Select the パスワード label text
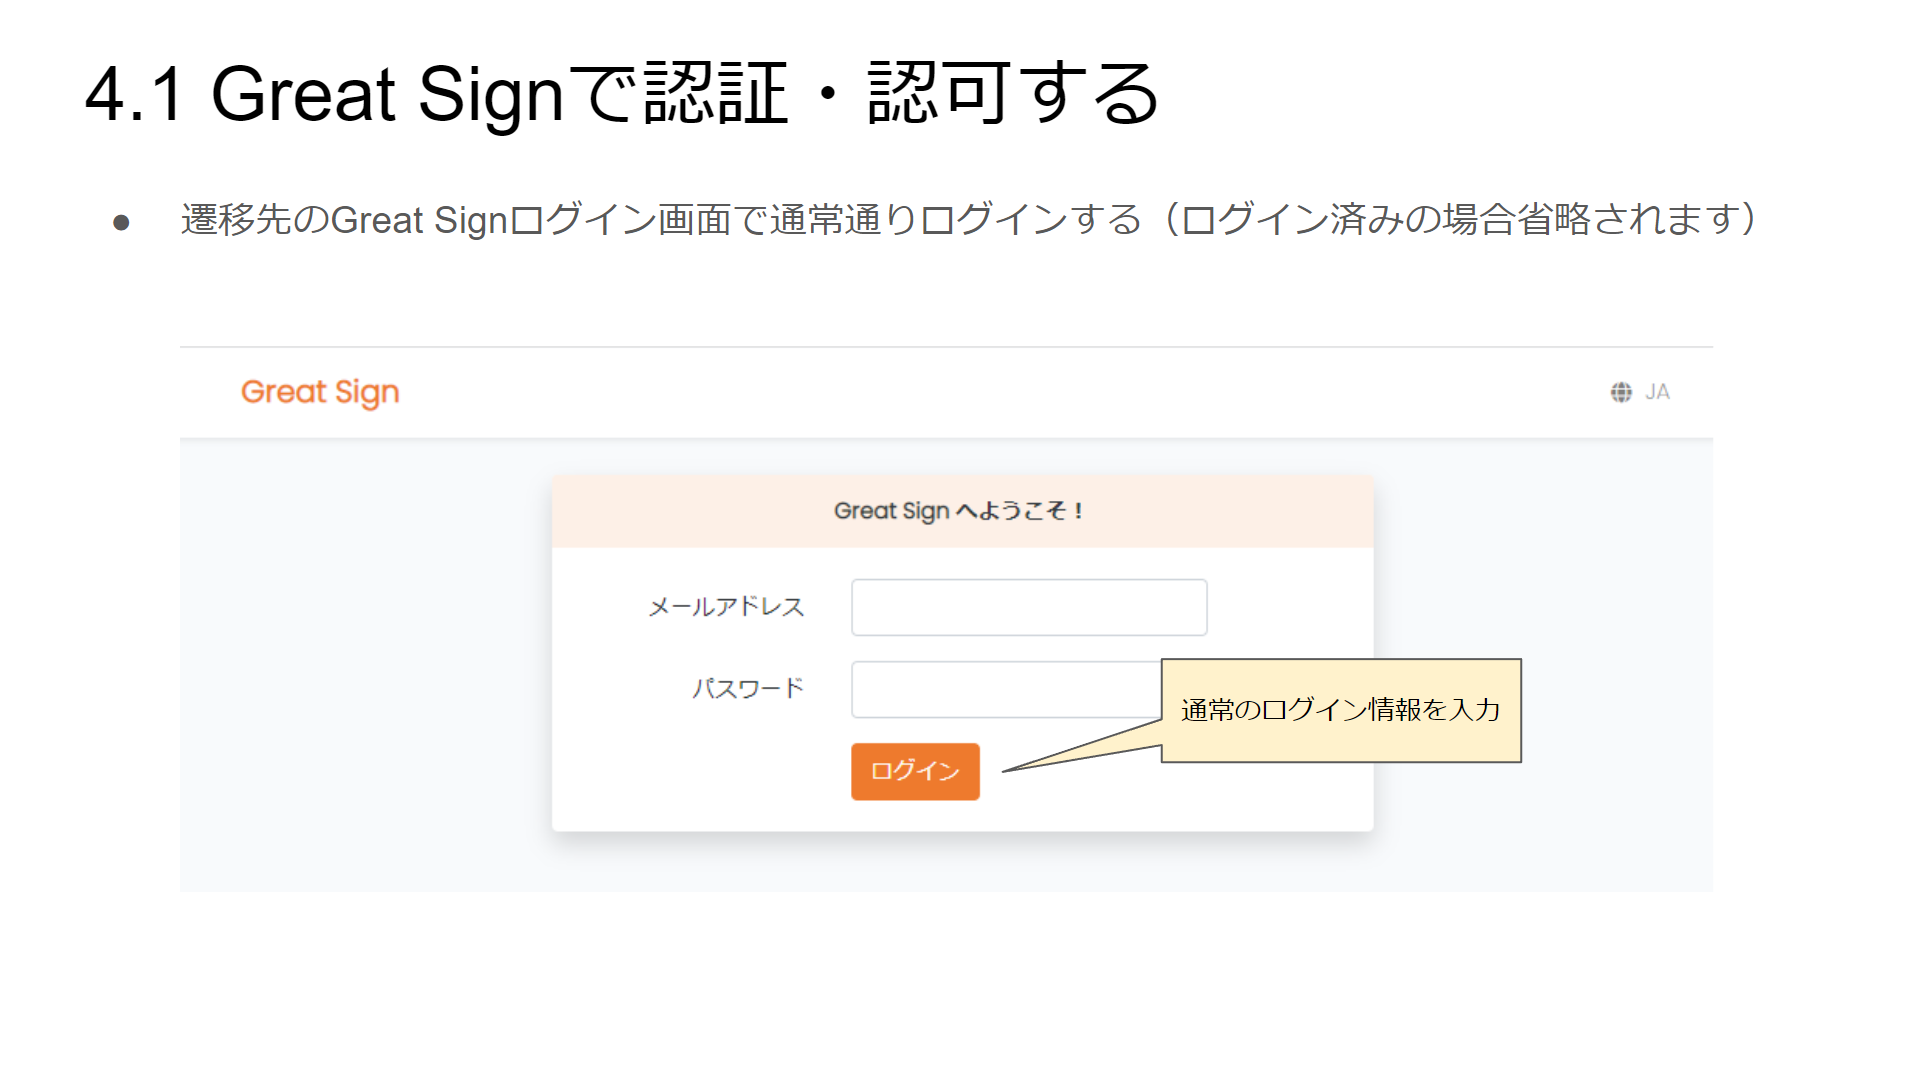Image resolution: width=1920 pixels, height=1080 pixels. pos(748,689)
